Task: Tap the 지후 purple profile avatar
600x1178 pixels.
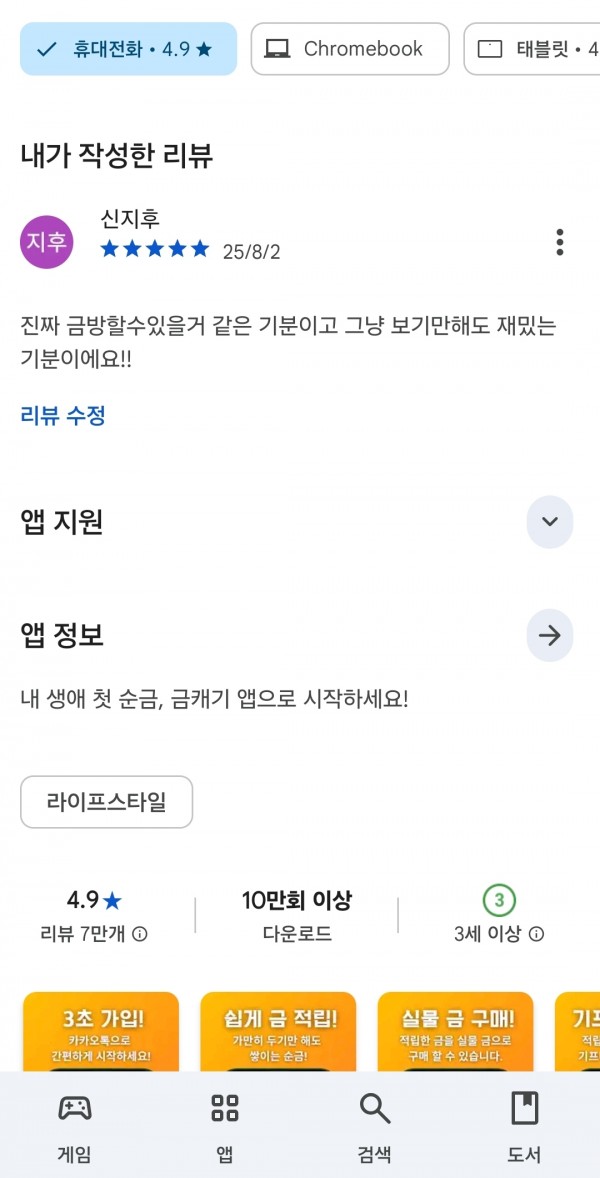Action: point(47,242)
